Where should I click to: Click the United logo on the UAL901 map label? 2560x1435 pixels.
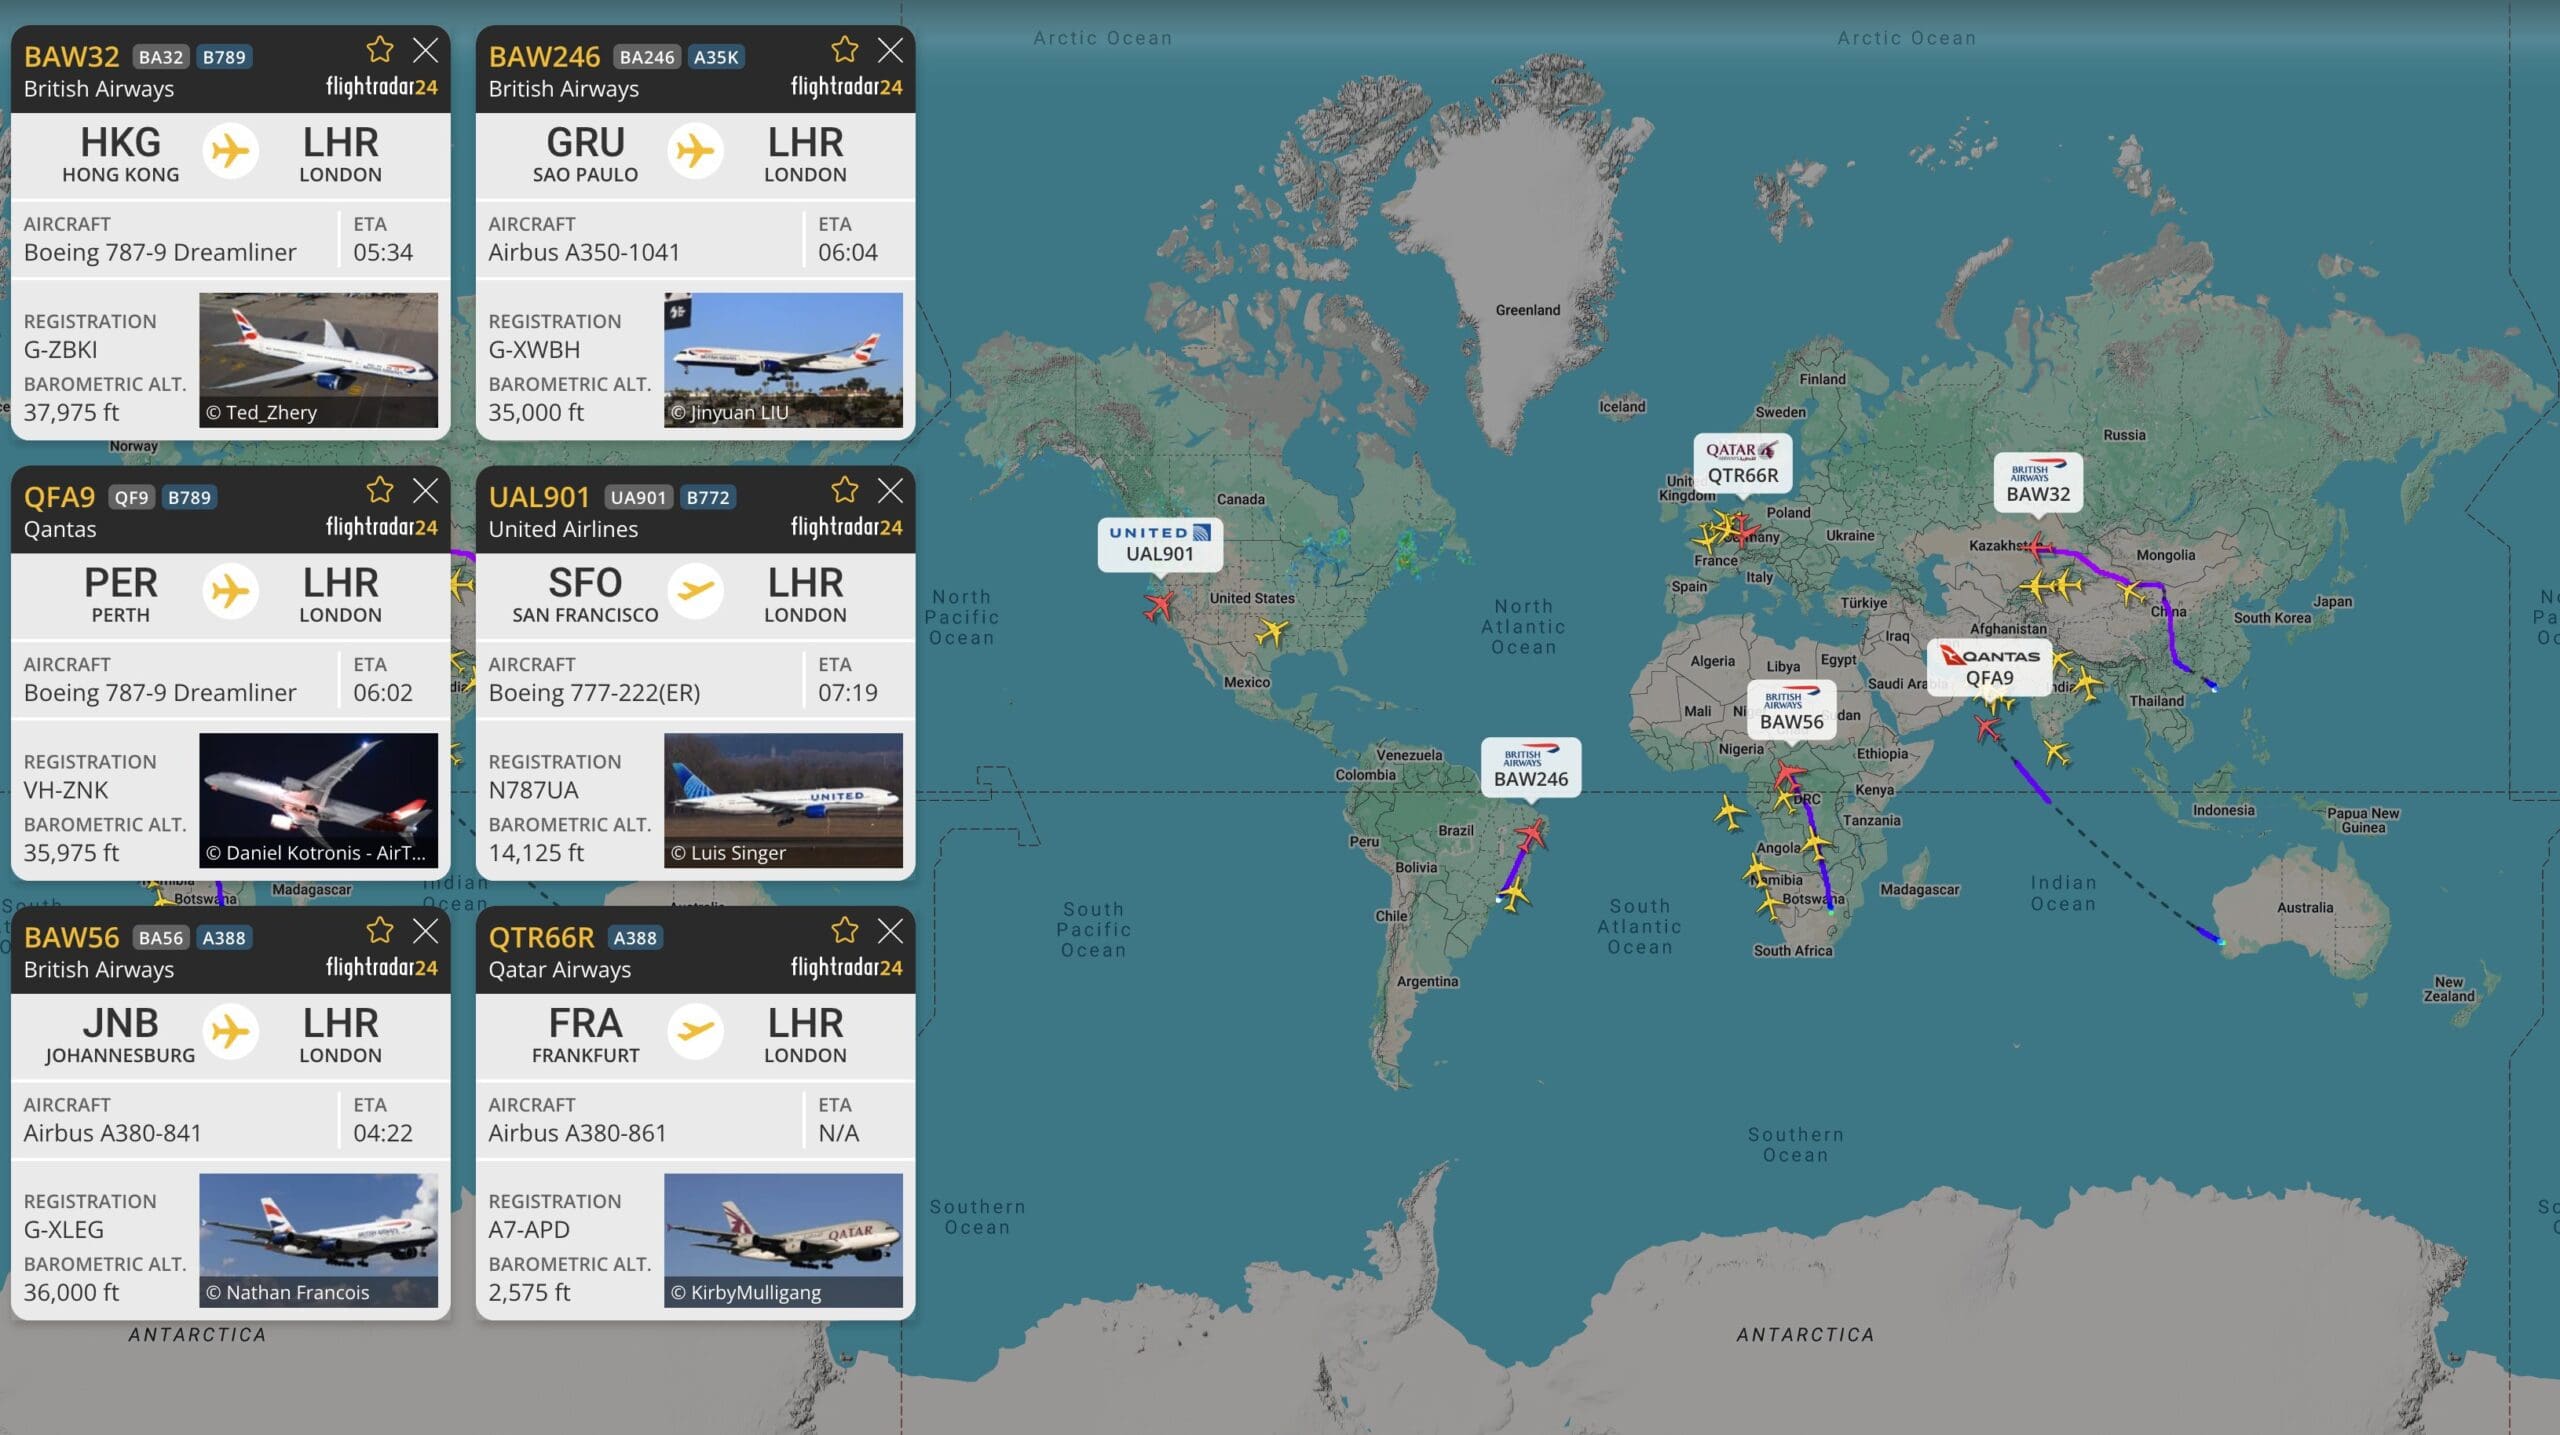pos(1158,533)
